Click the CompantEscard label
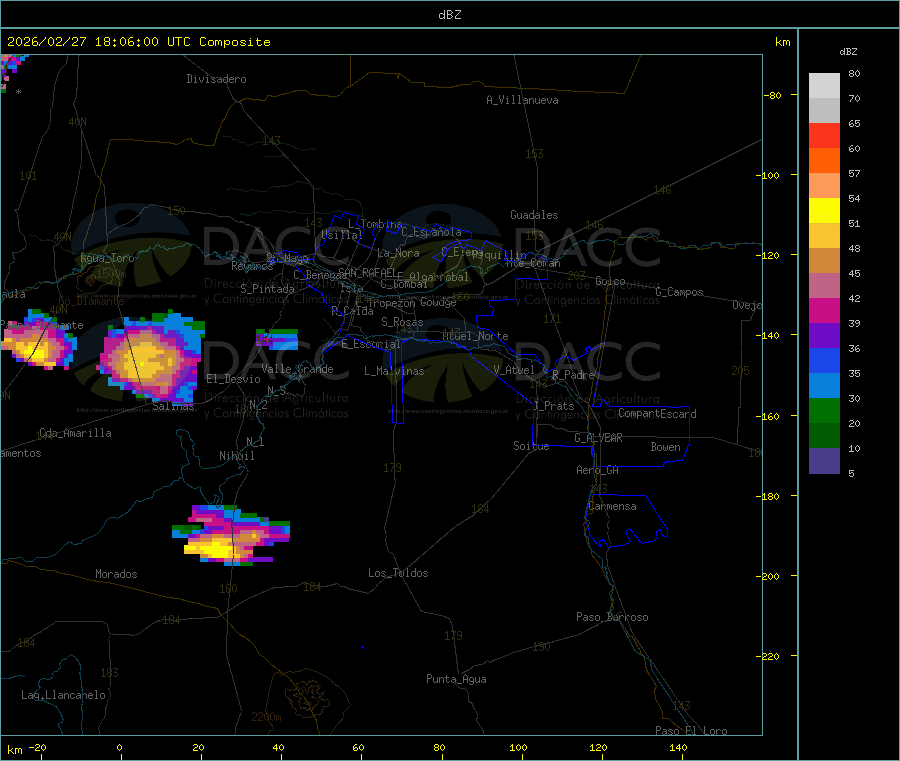This screenshot has width=900, height=761. pos(657,413)
